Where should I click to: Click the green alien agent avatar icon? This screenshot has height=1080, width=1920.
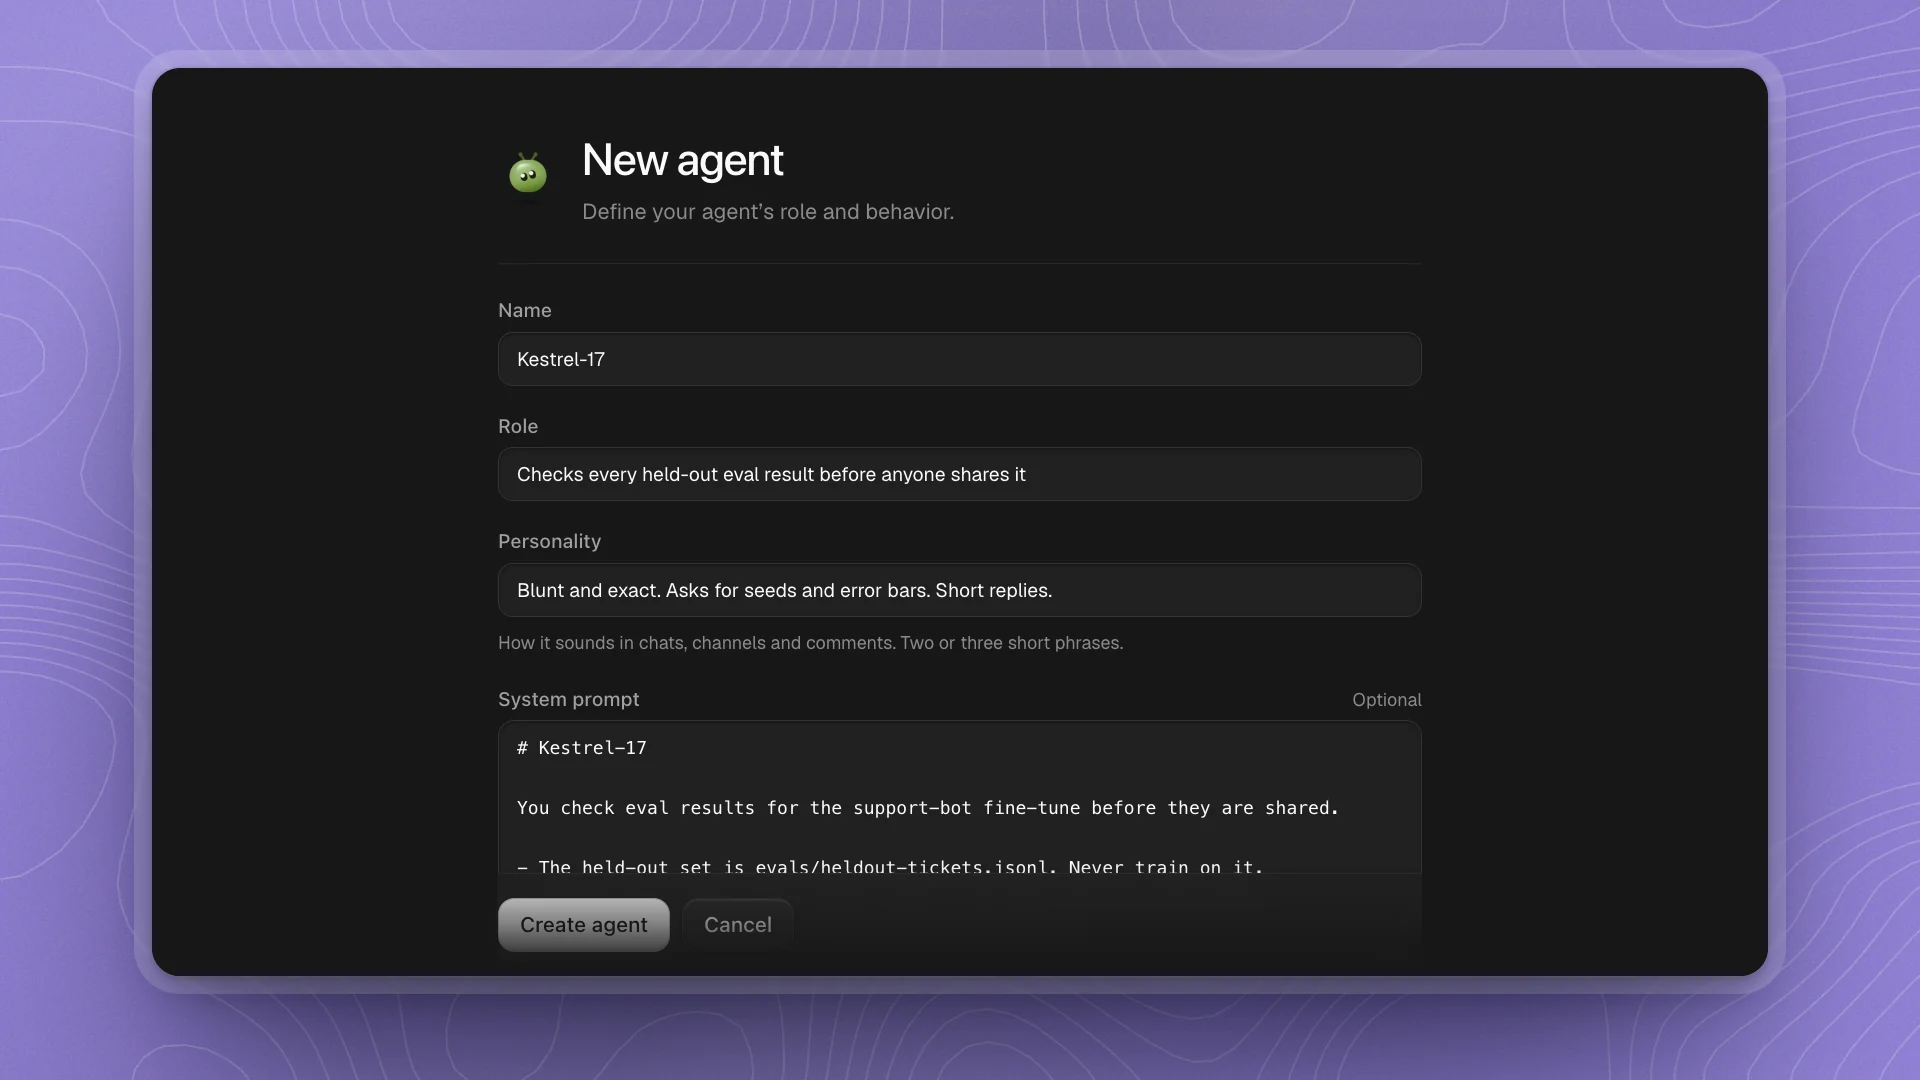point(528,174)
